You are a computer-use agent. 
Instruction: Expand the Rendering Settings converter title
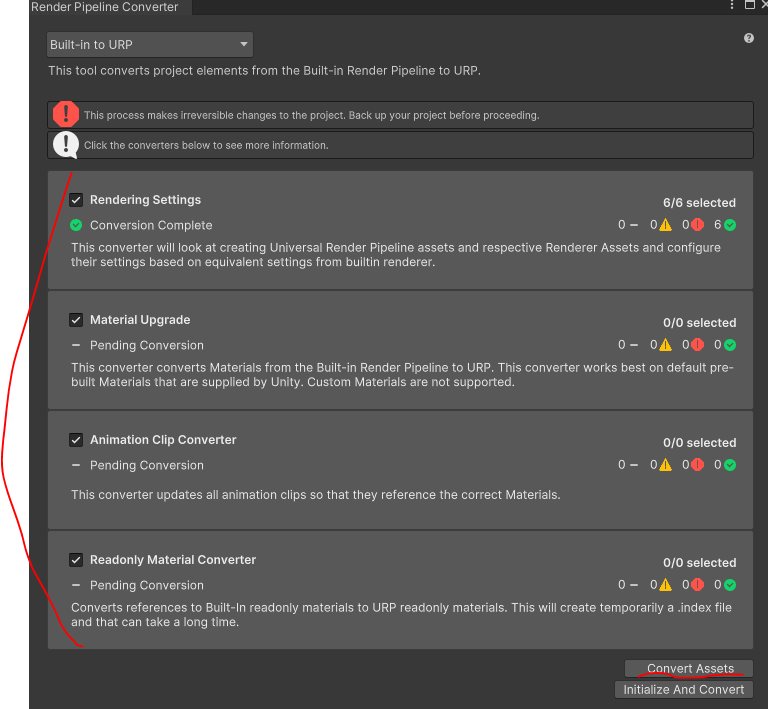pos(145,200)
